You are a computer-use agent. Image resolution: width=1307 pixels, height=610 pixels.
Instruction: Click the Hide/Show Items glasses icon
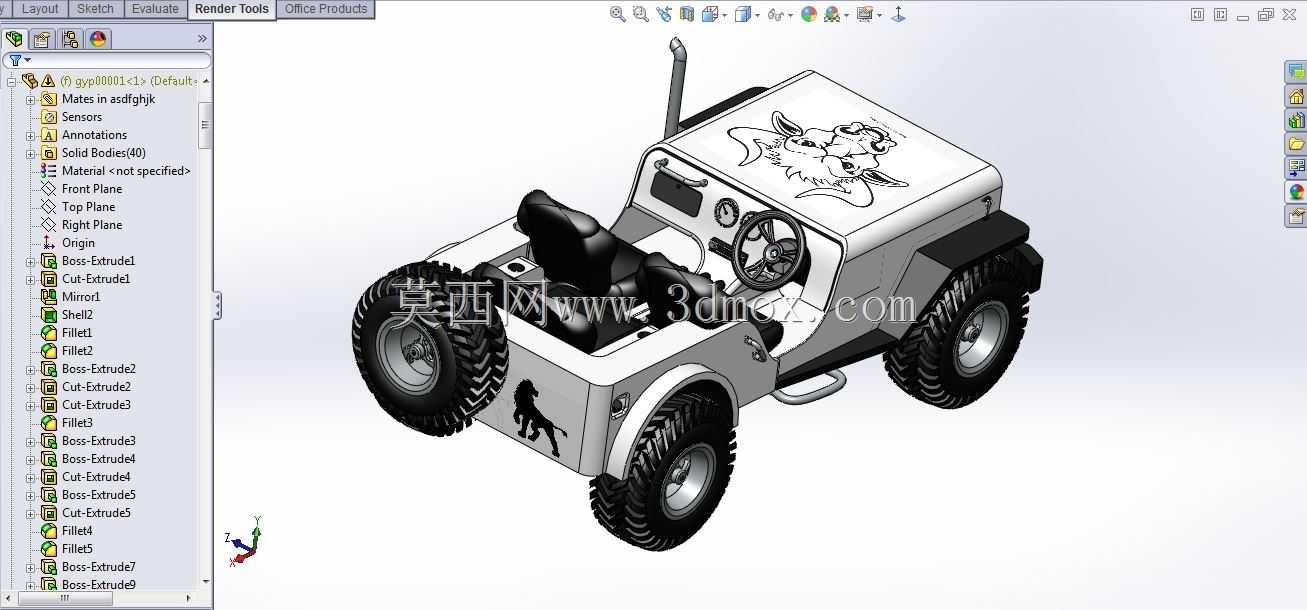(x=775, y=14)
